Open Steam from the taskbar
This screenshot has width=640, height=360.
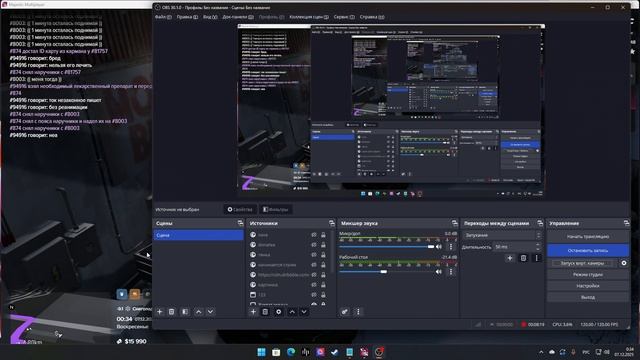[335, 352]
